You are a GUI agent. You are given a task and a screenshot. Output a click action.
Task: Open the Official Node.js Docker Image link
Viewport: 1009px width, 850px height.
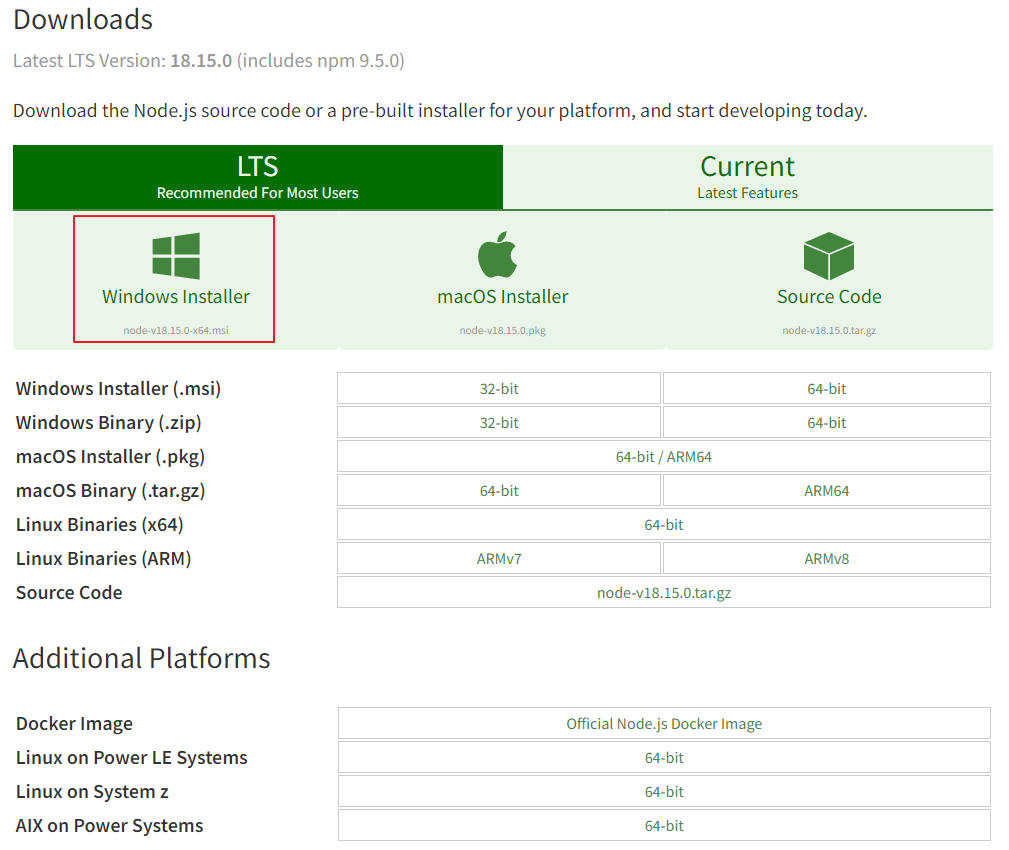click(x=664, y=724)
